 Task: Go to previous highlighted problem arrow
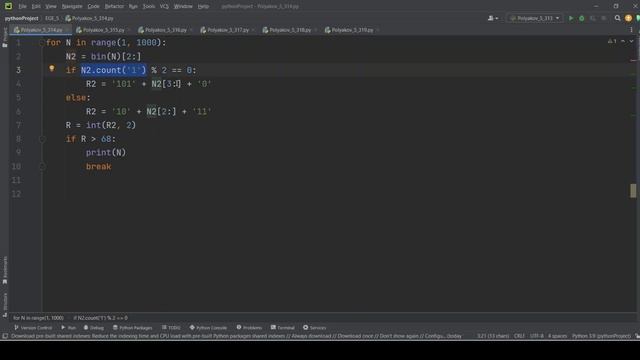(x=623, y=41)
